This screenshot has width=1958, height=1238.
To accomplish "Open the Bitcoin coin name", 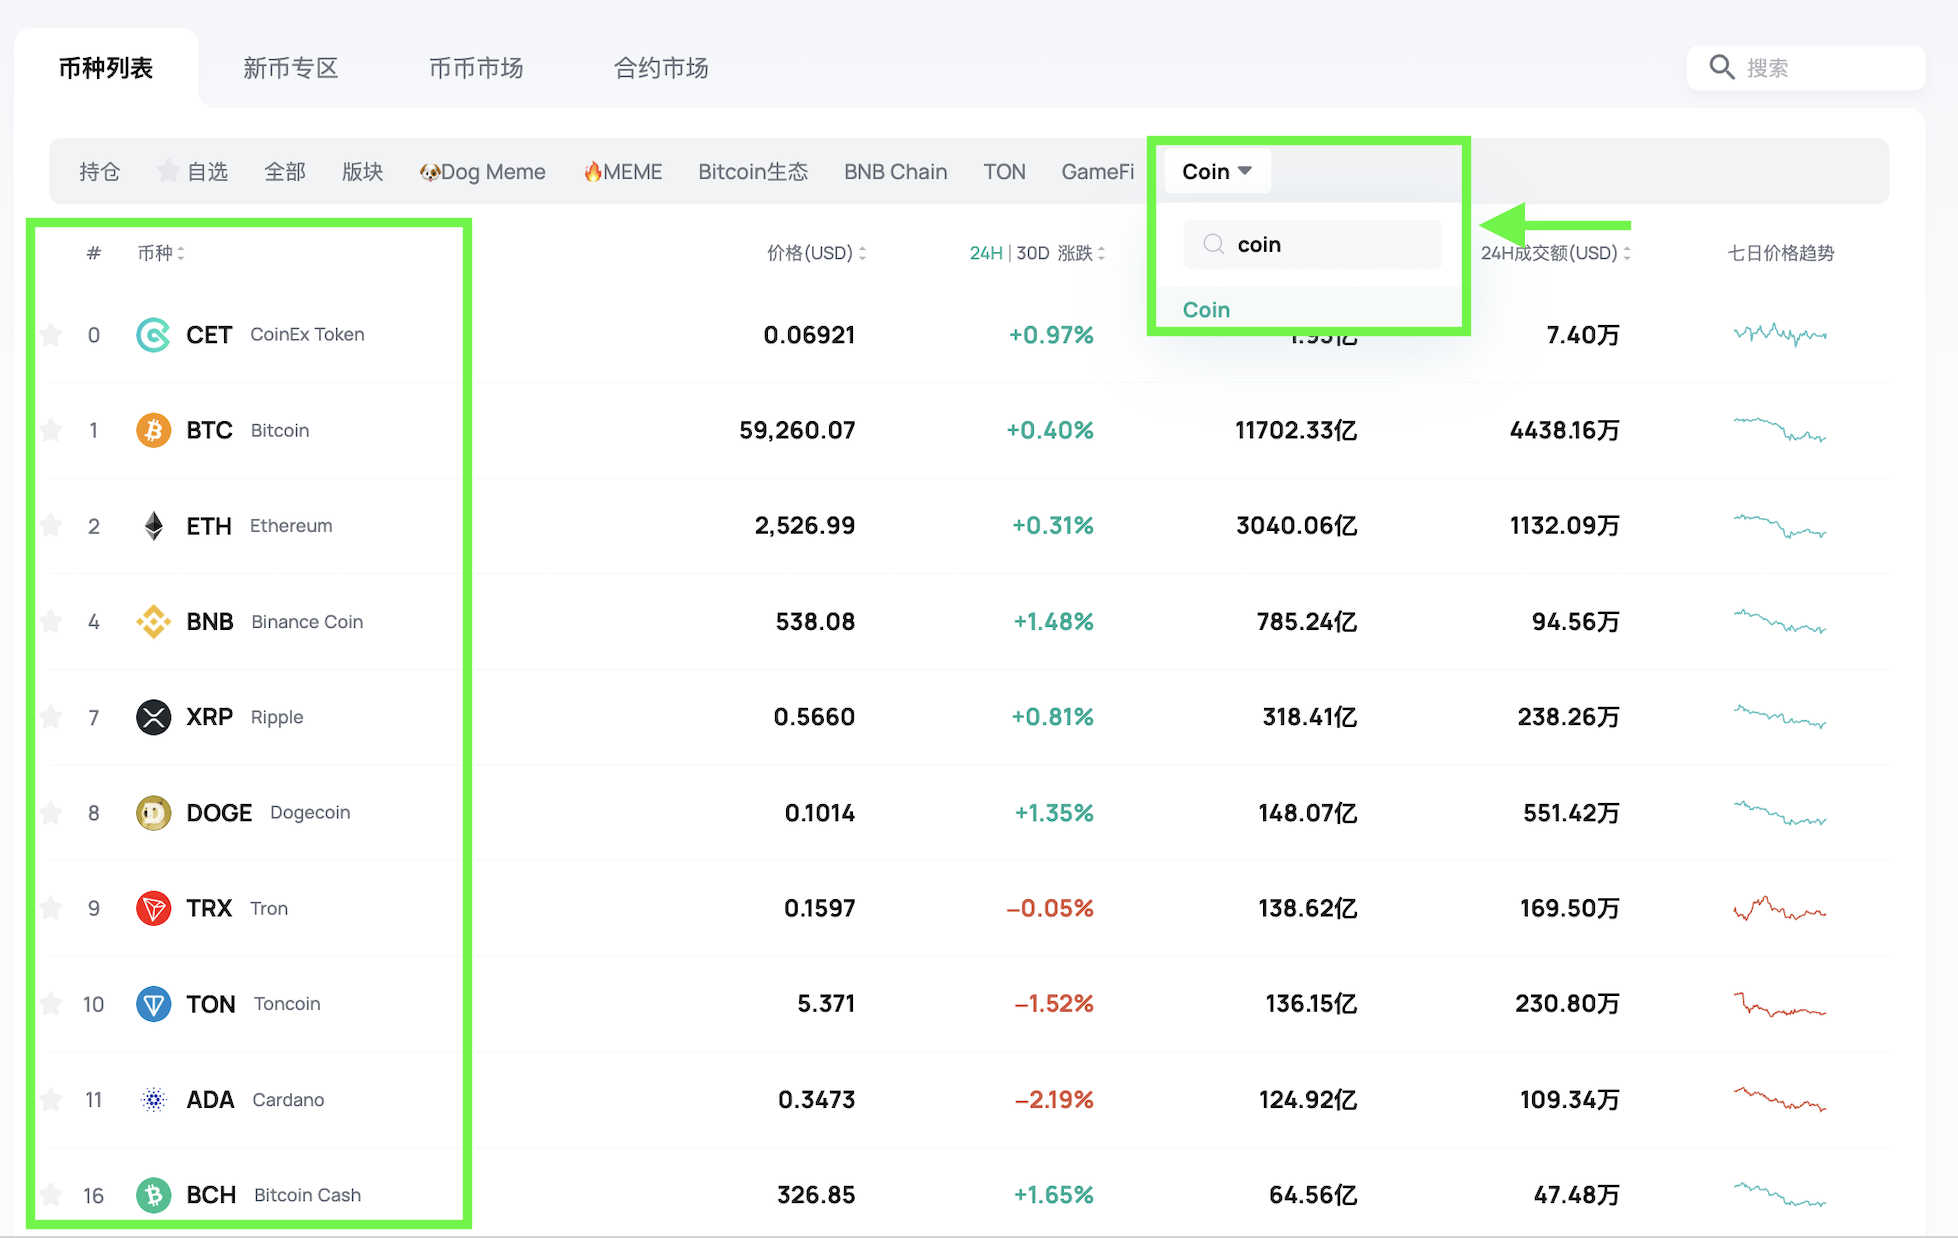I will [280, 431].
